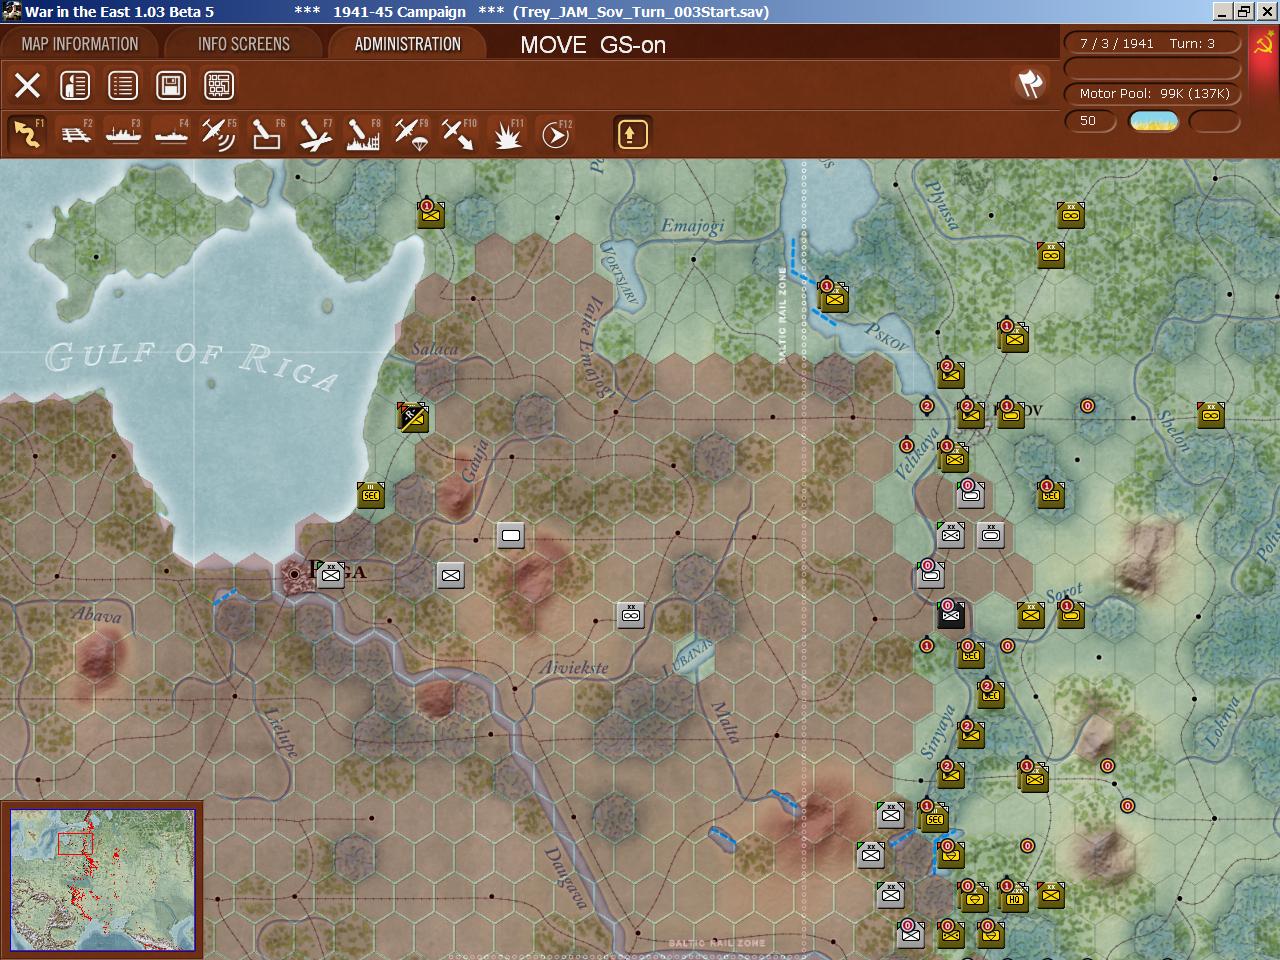Select F5 air recon plane icon
The image size is (1280, 960).
point(219,134)
